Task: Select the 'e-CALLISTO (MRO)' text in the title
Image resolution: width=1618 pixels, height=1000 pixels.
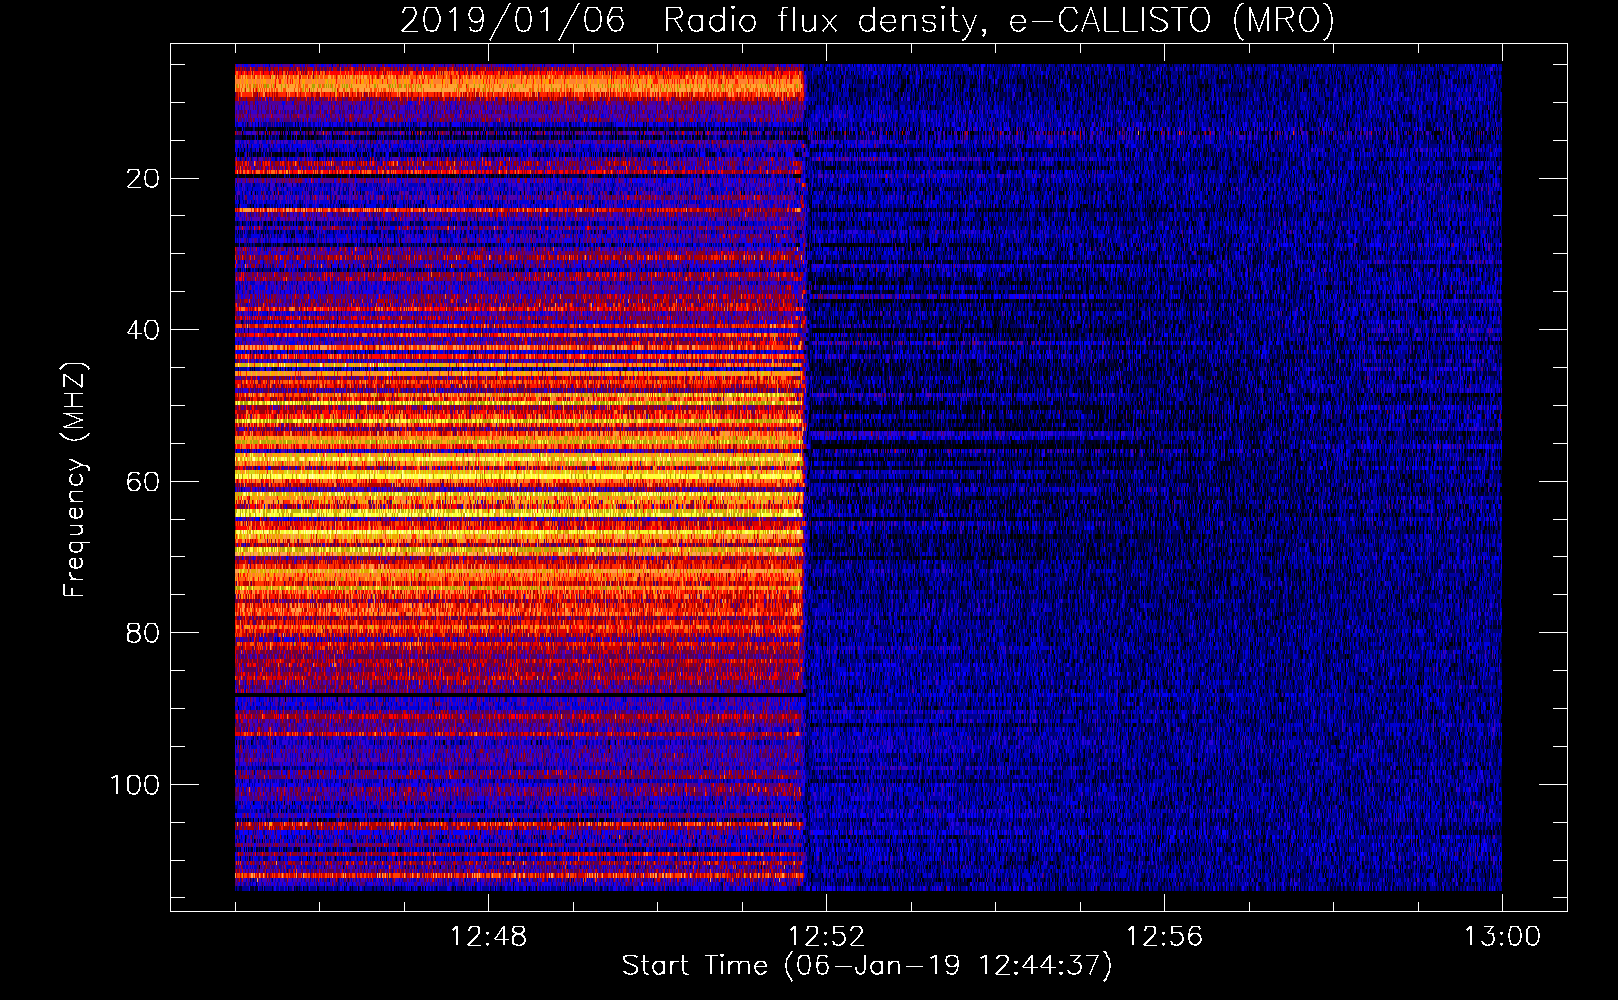Action: click(1171, 20)
